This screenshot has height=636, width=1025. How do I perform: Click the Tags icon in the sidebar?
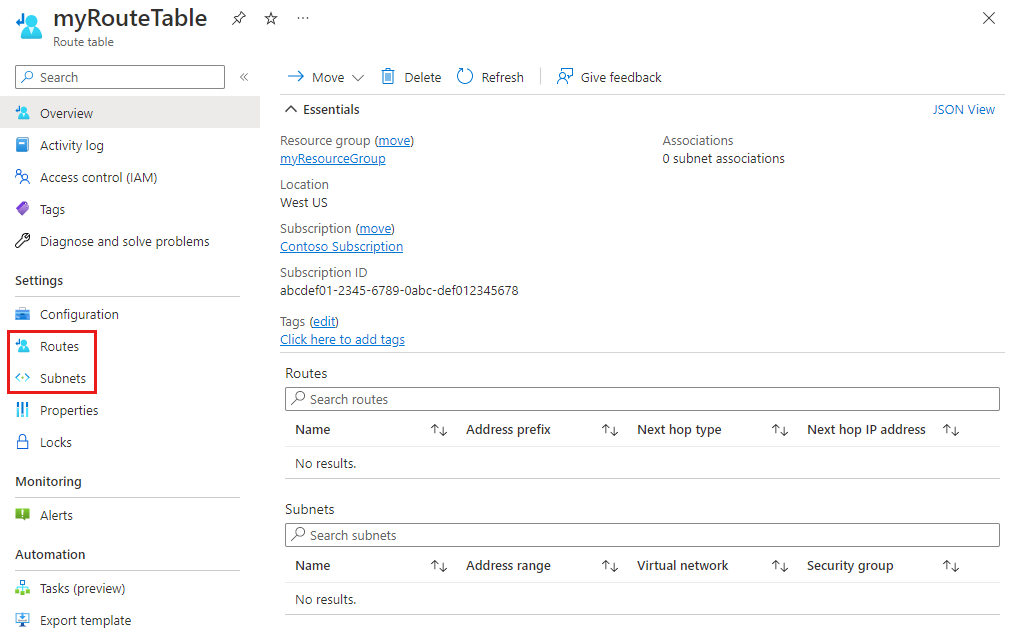pos(23,209)
